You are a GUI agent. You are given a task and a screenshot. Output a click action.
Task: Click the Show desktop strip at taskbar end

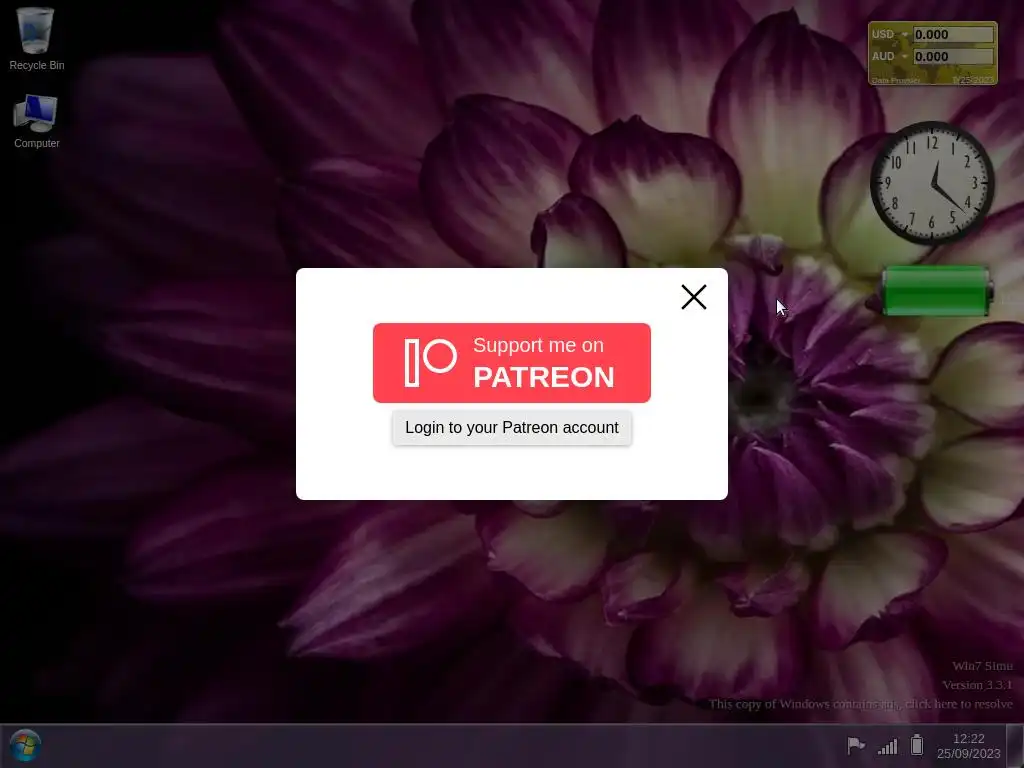coord(1015,746)
